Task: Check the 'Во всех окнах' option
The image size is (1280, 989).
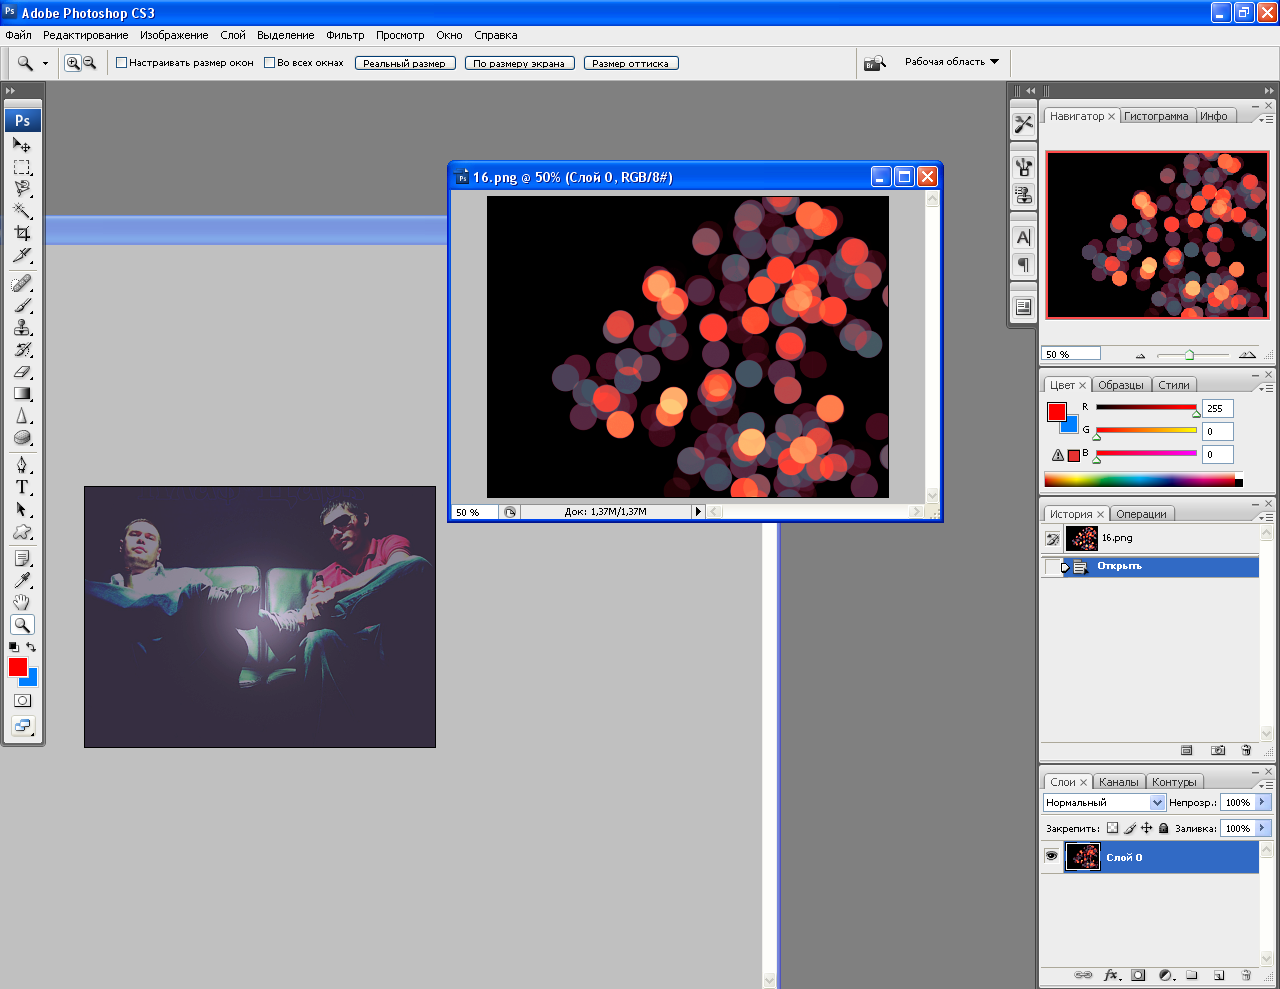Action: (x=270, y=63)
